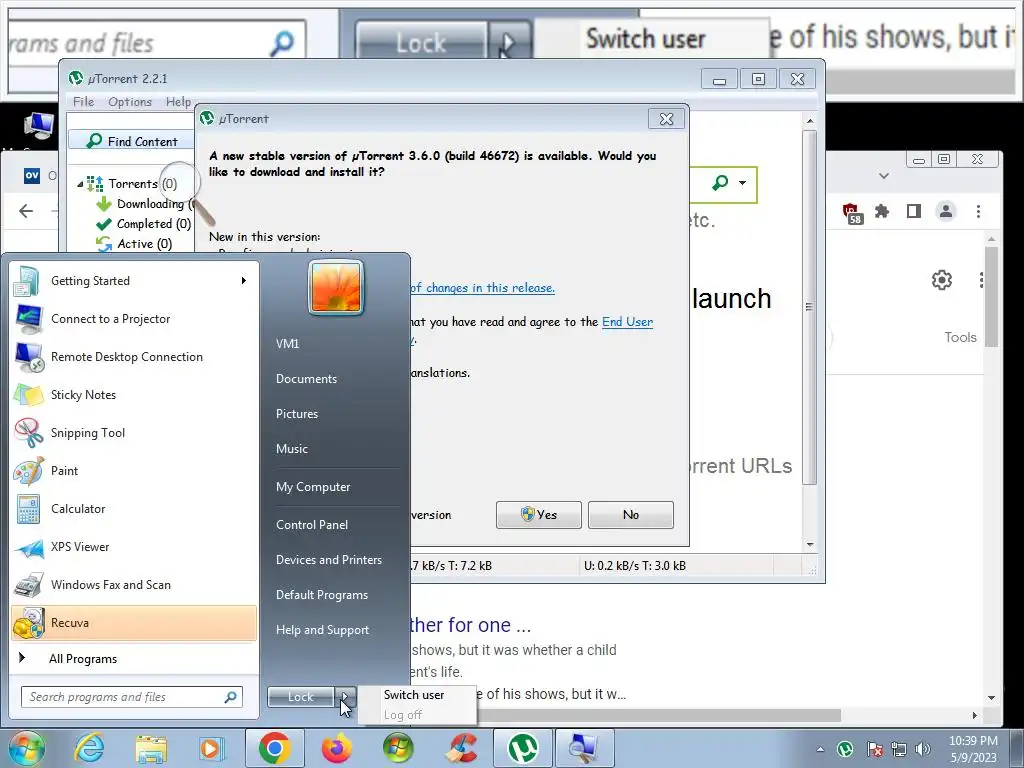
Task: Open uTorrent Help menu
Action: pyautogui.click(x=178, y=102)
